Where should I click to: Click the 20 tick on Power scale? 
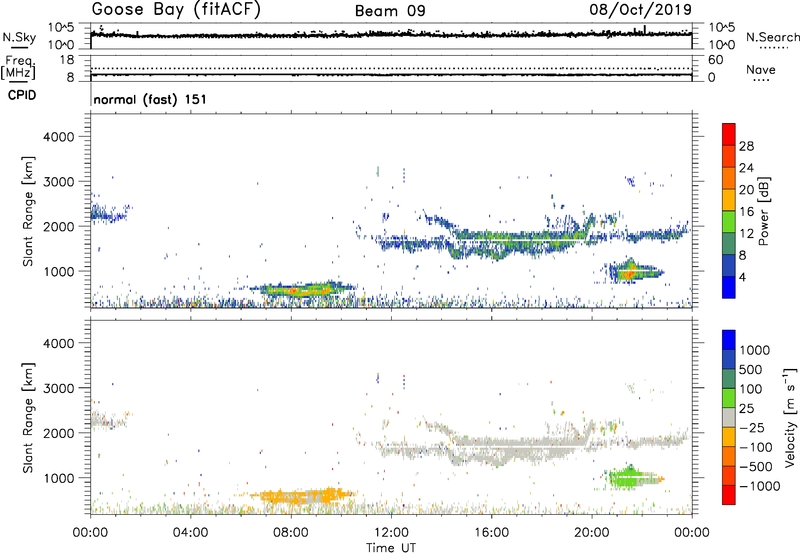(x=746, y=190)
